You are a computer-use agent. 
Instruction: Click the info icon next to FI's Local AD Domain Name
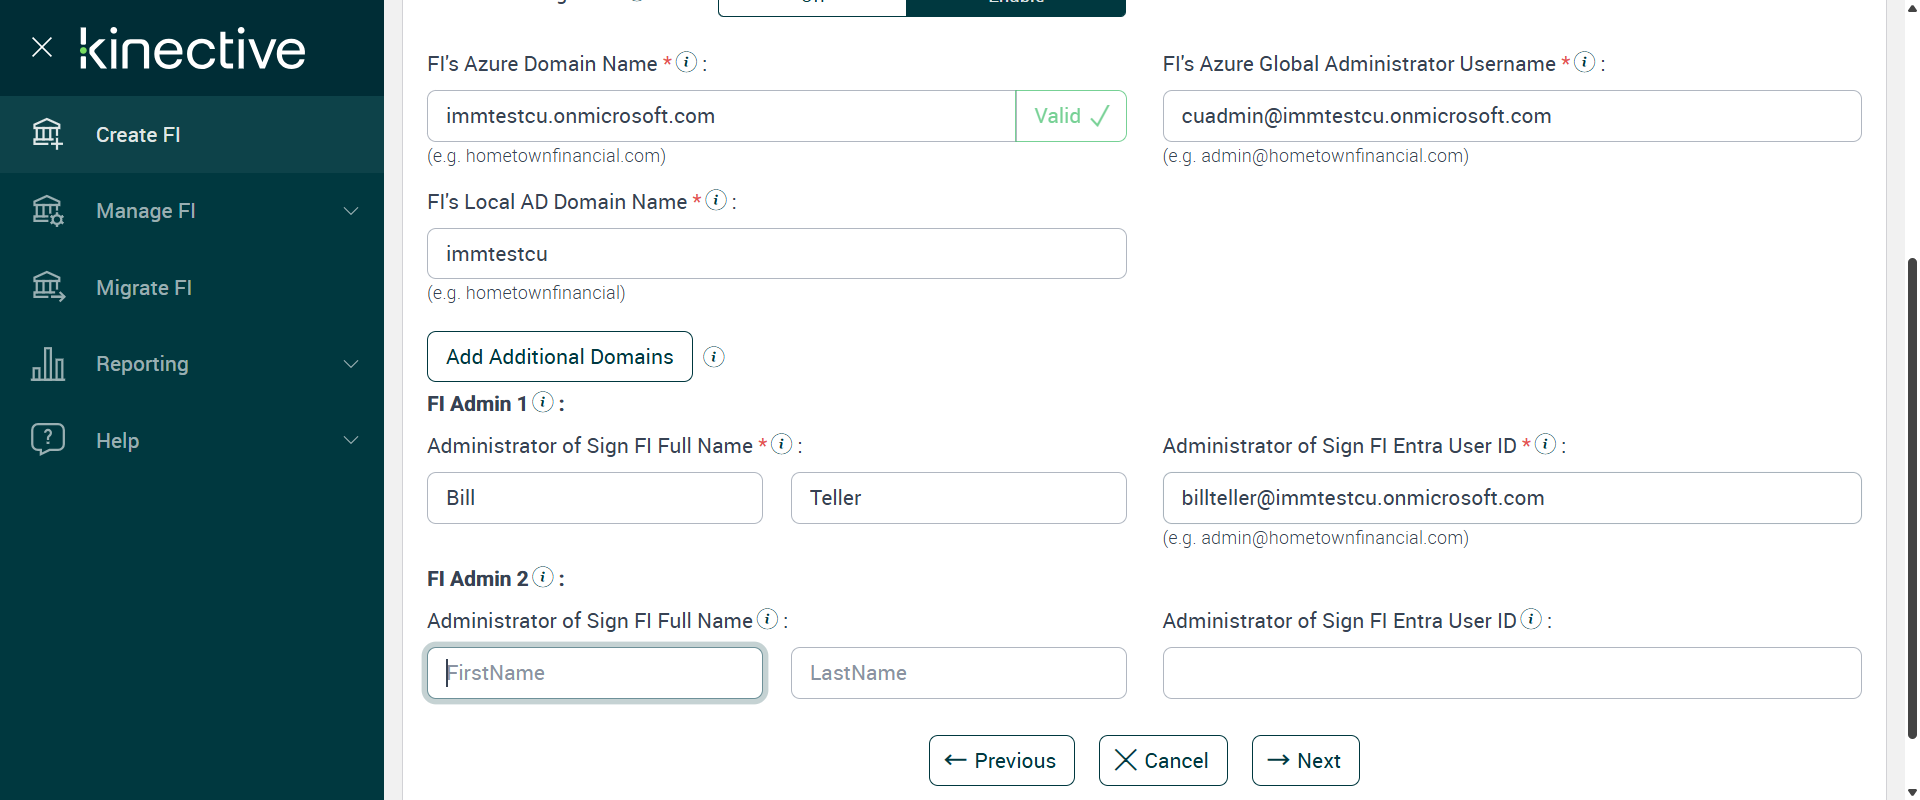click(x=716, y=200)
